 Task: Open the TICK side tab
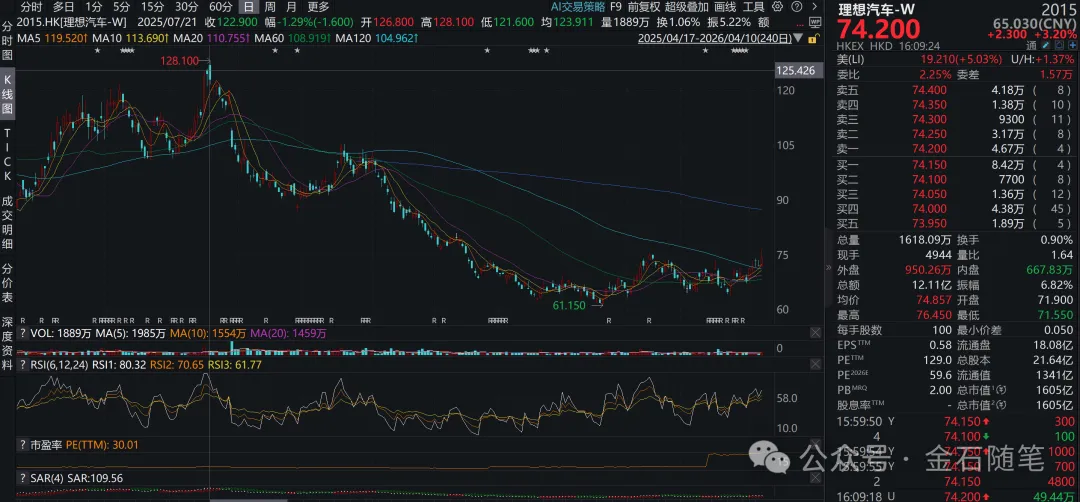8,154
